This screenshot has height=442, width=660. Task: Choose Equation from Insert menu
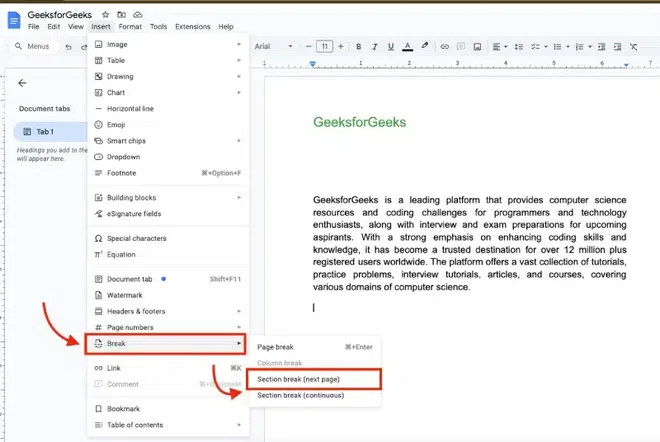tap(168, 254)
